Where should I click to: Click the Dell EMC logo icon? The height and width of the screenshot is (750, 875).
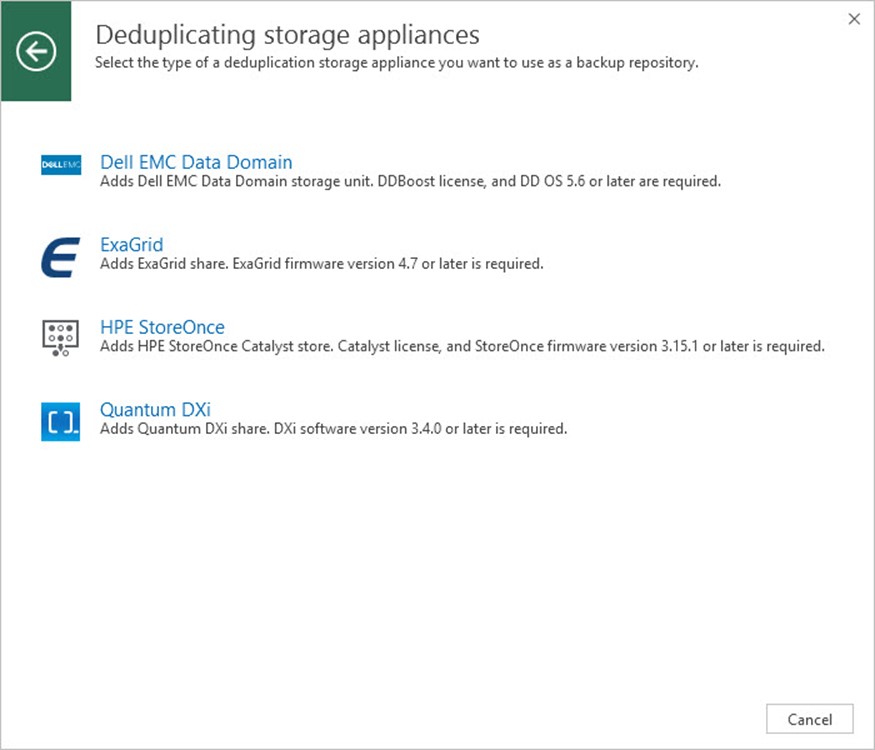(x=60, y=165)
